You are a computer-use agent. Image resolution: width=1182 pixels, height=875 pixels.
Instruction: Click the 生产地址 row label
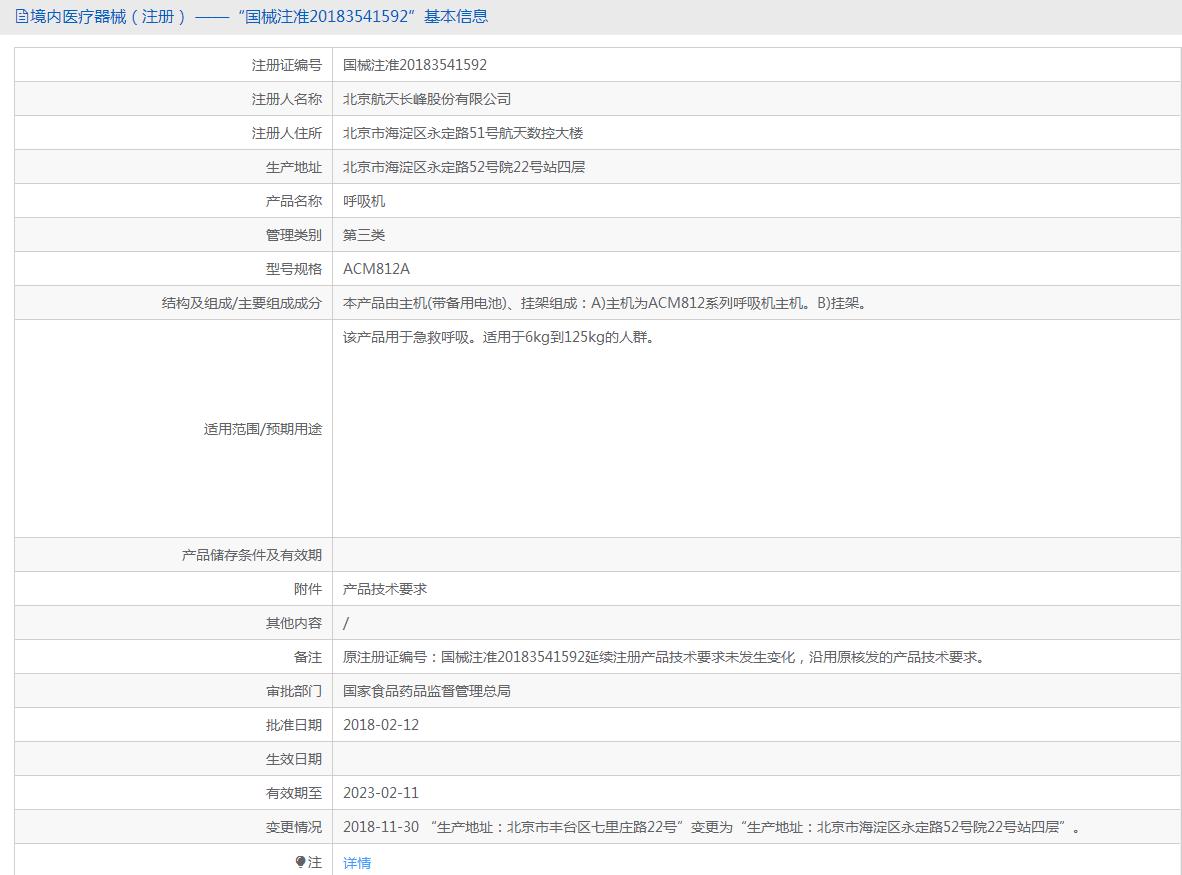[293, 167]
